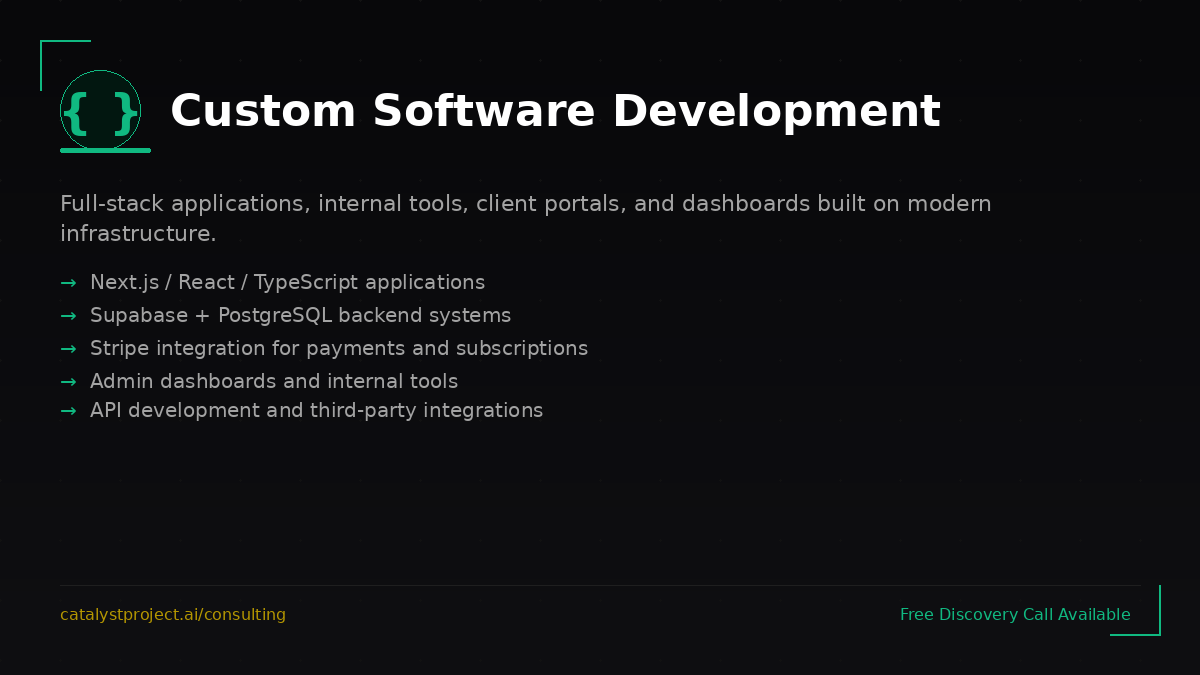Click the Full-stack applications description paragraph

(526, 219)
